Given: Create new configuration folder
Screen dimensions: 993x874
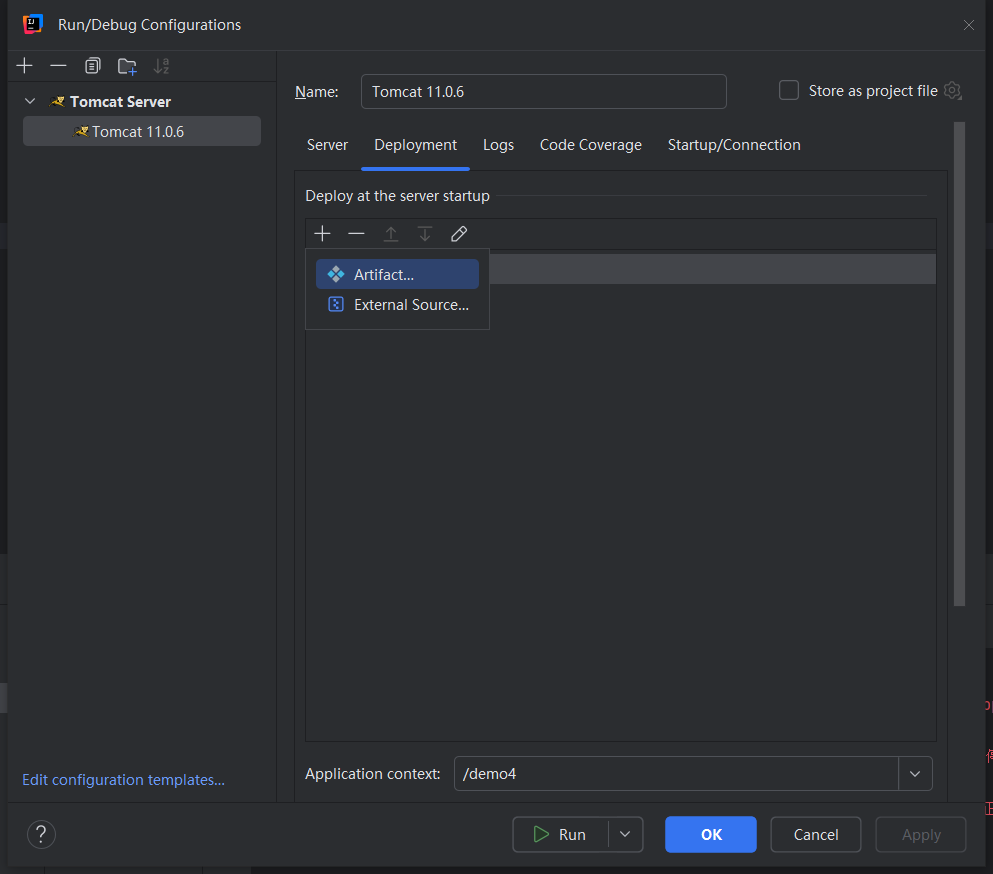Looking at the screenshot, I should click(127, 66).
